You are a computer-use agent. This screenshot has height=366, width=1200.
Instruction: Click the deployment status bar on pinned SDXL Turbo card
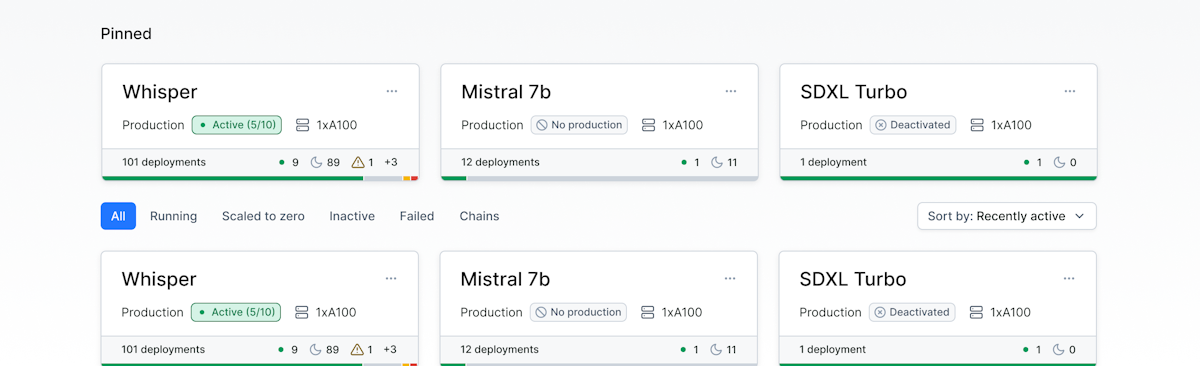938,178
